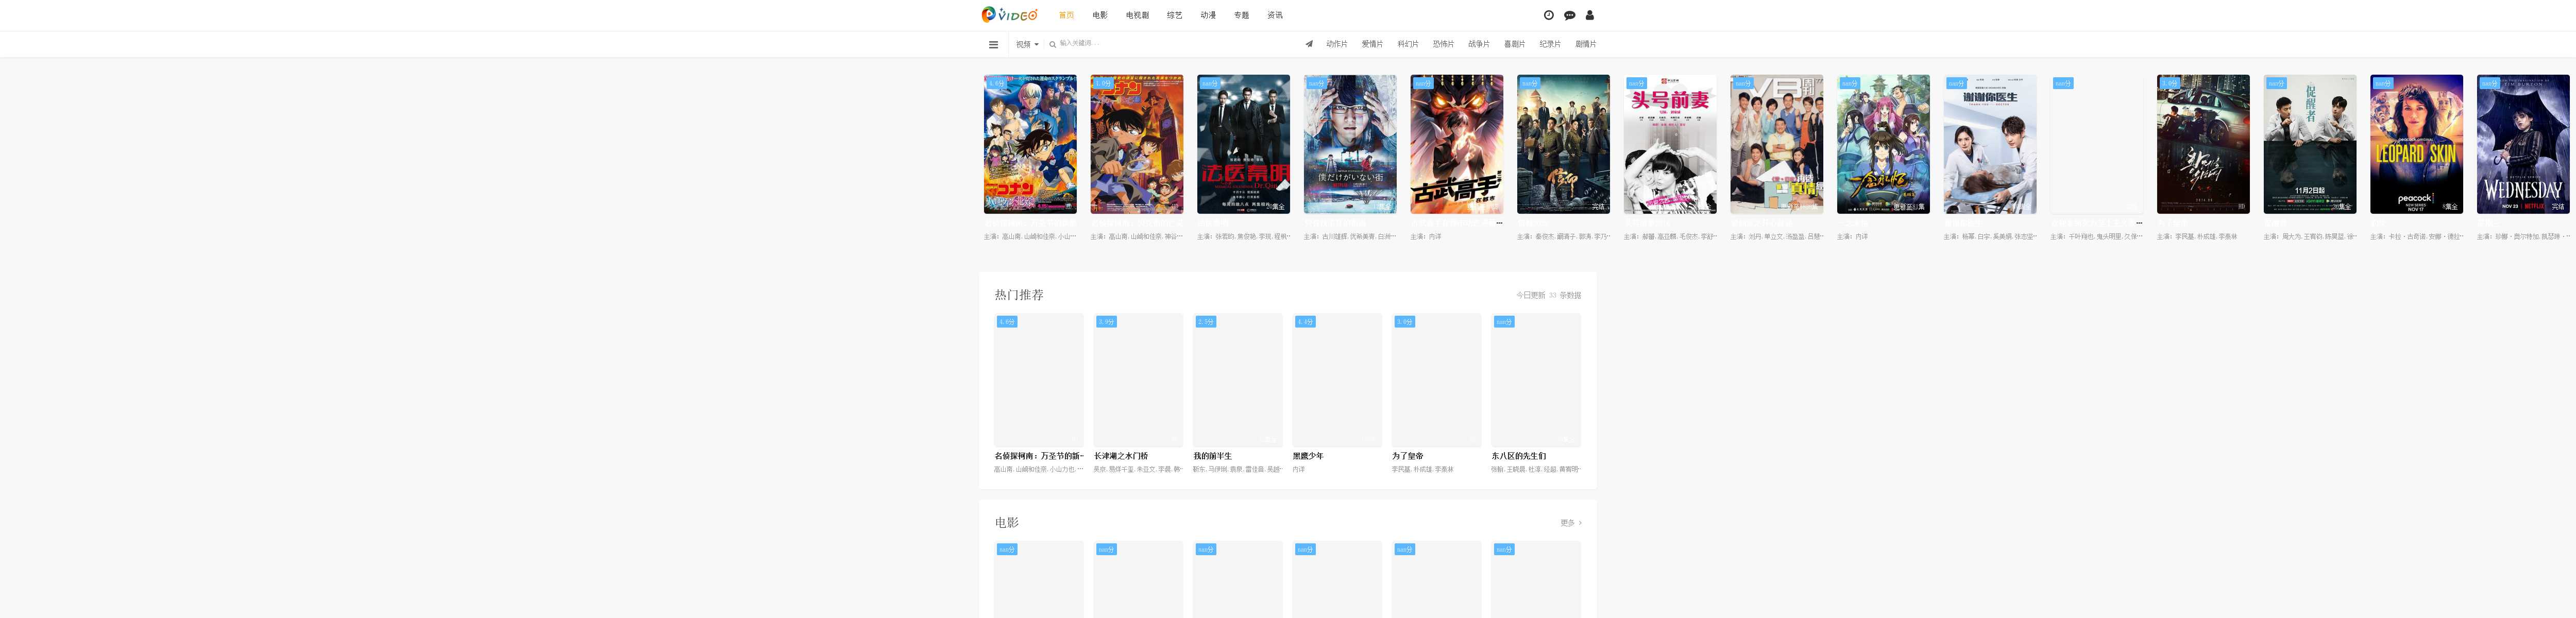Open the Leopard Skin poster thumbnail

click(x=2416, y=144)
